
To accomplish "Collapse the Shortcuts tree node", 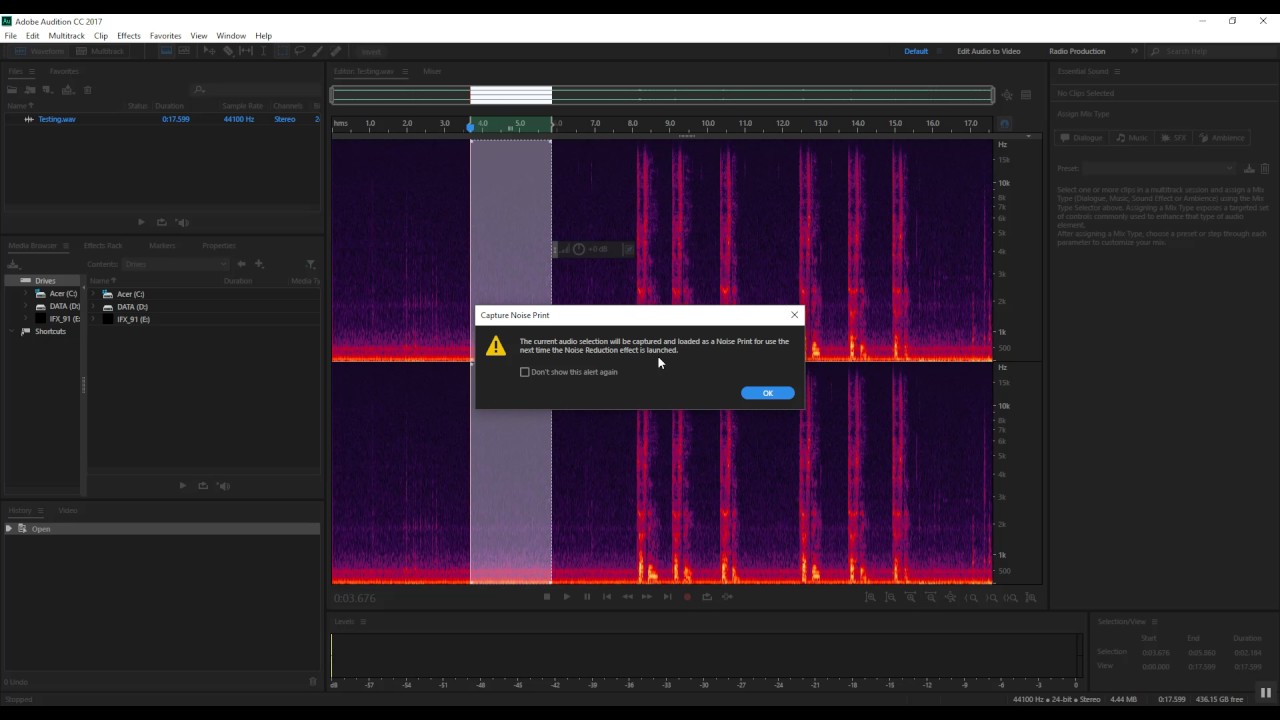I will [13, 331].
